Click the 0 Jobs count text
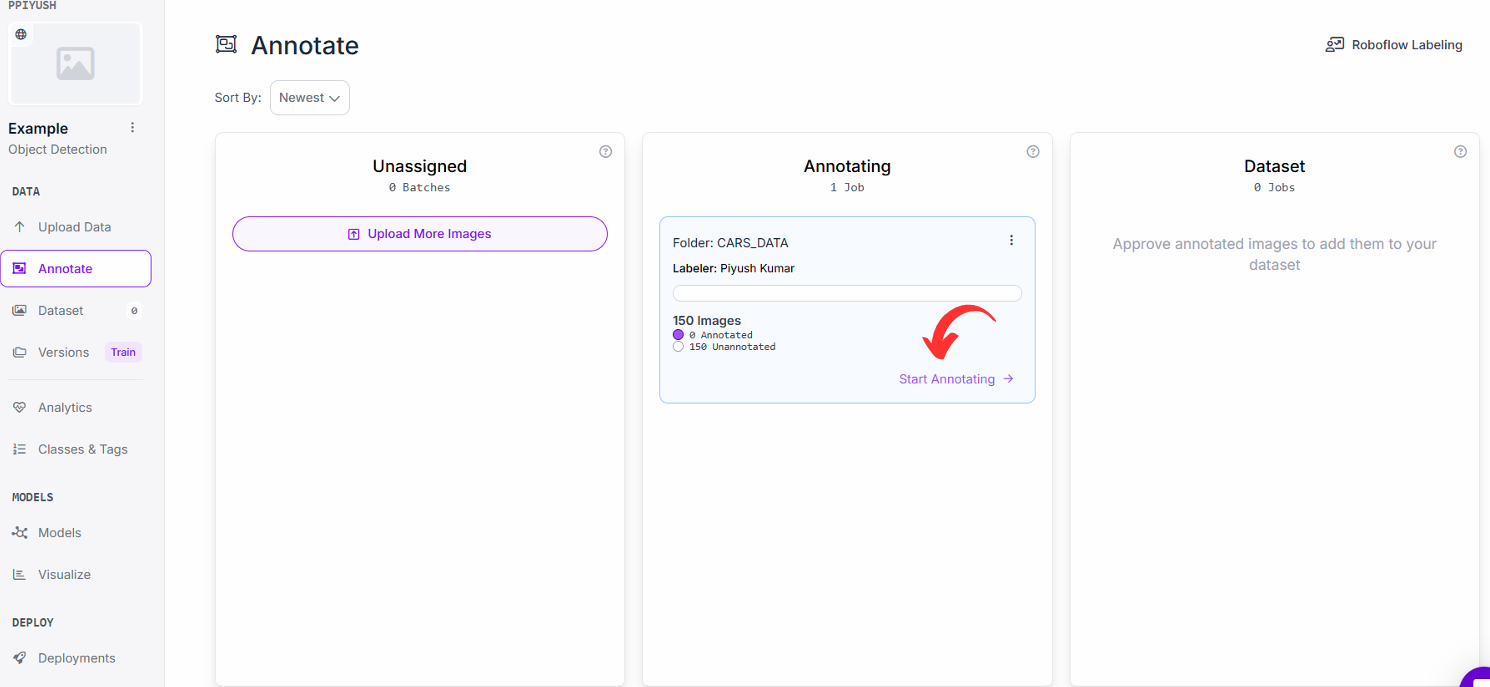 point(1275,187)
